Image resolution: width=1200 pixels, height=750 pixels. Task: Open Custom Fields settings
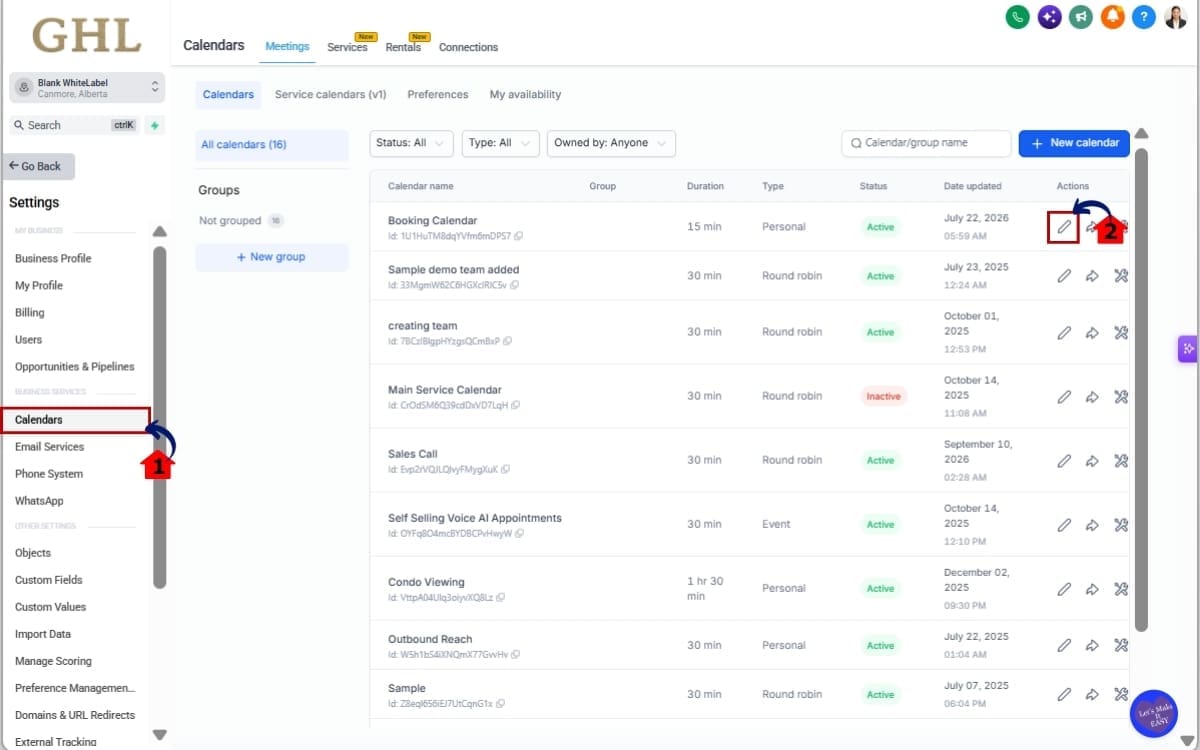tap(49, 580)
